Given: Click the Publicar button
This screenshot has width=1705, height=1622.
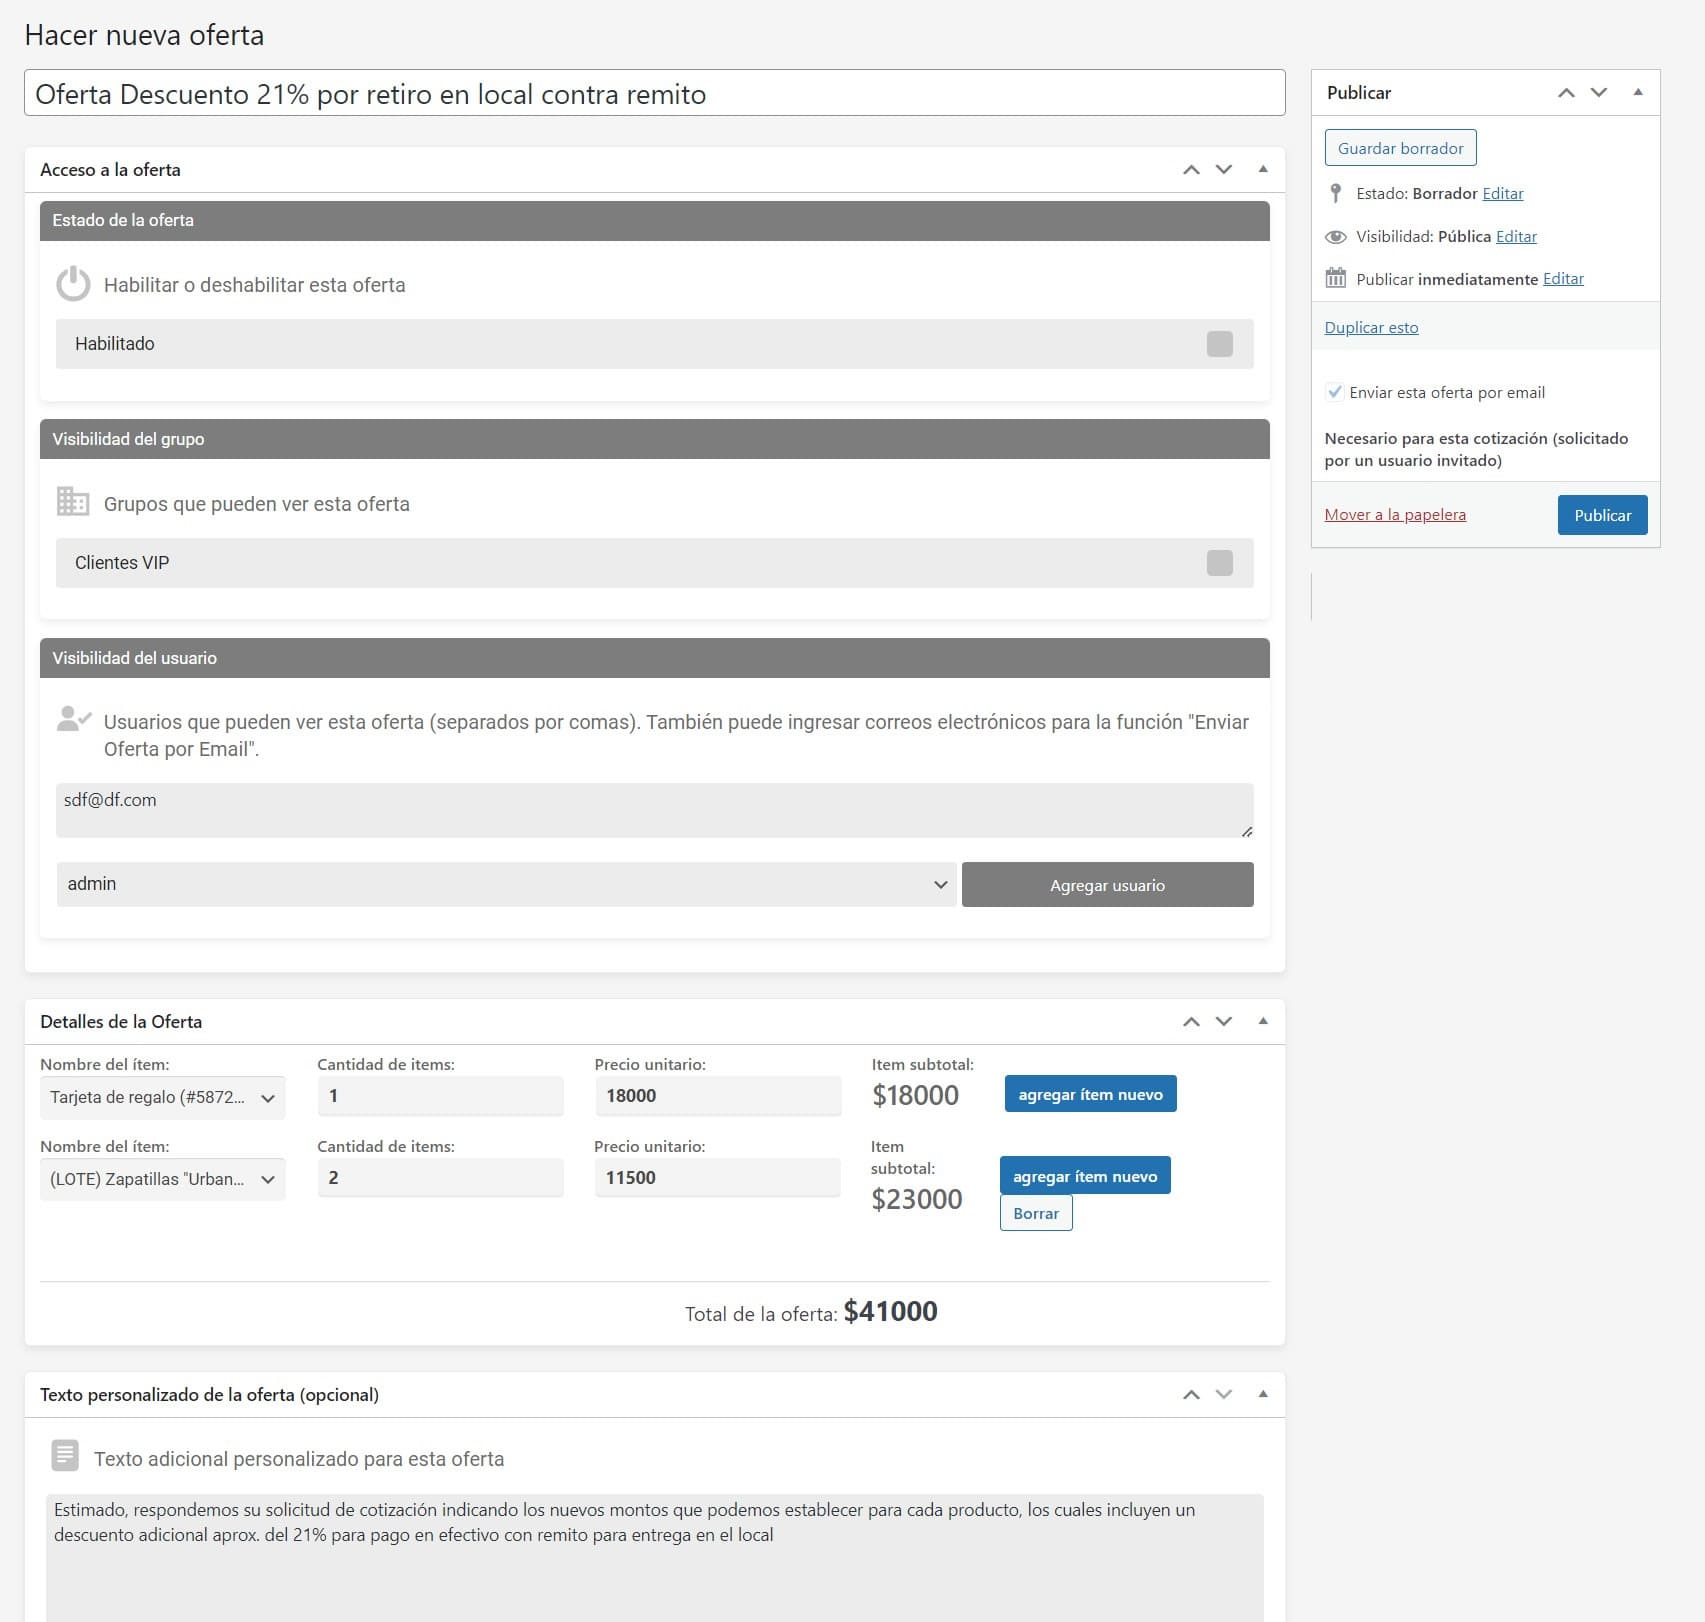Looking at the screenshot, I should (x=1602, y=515).
